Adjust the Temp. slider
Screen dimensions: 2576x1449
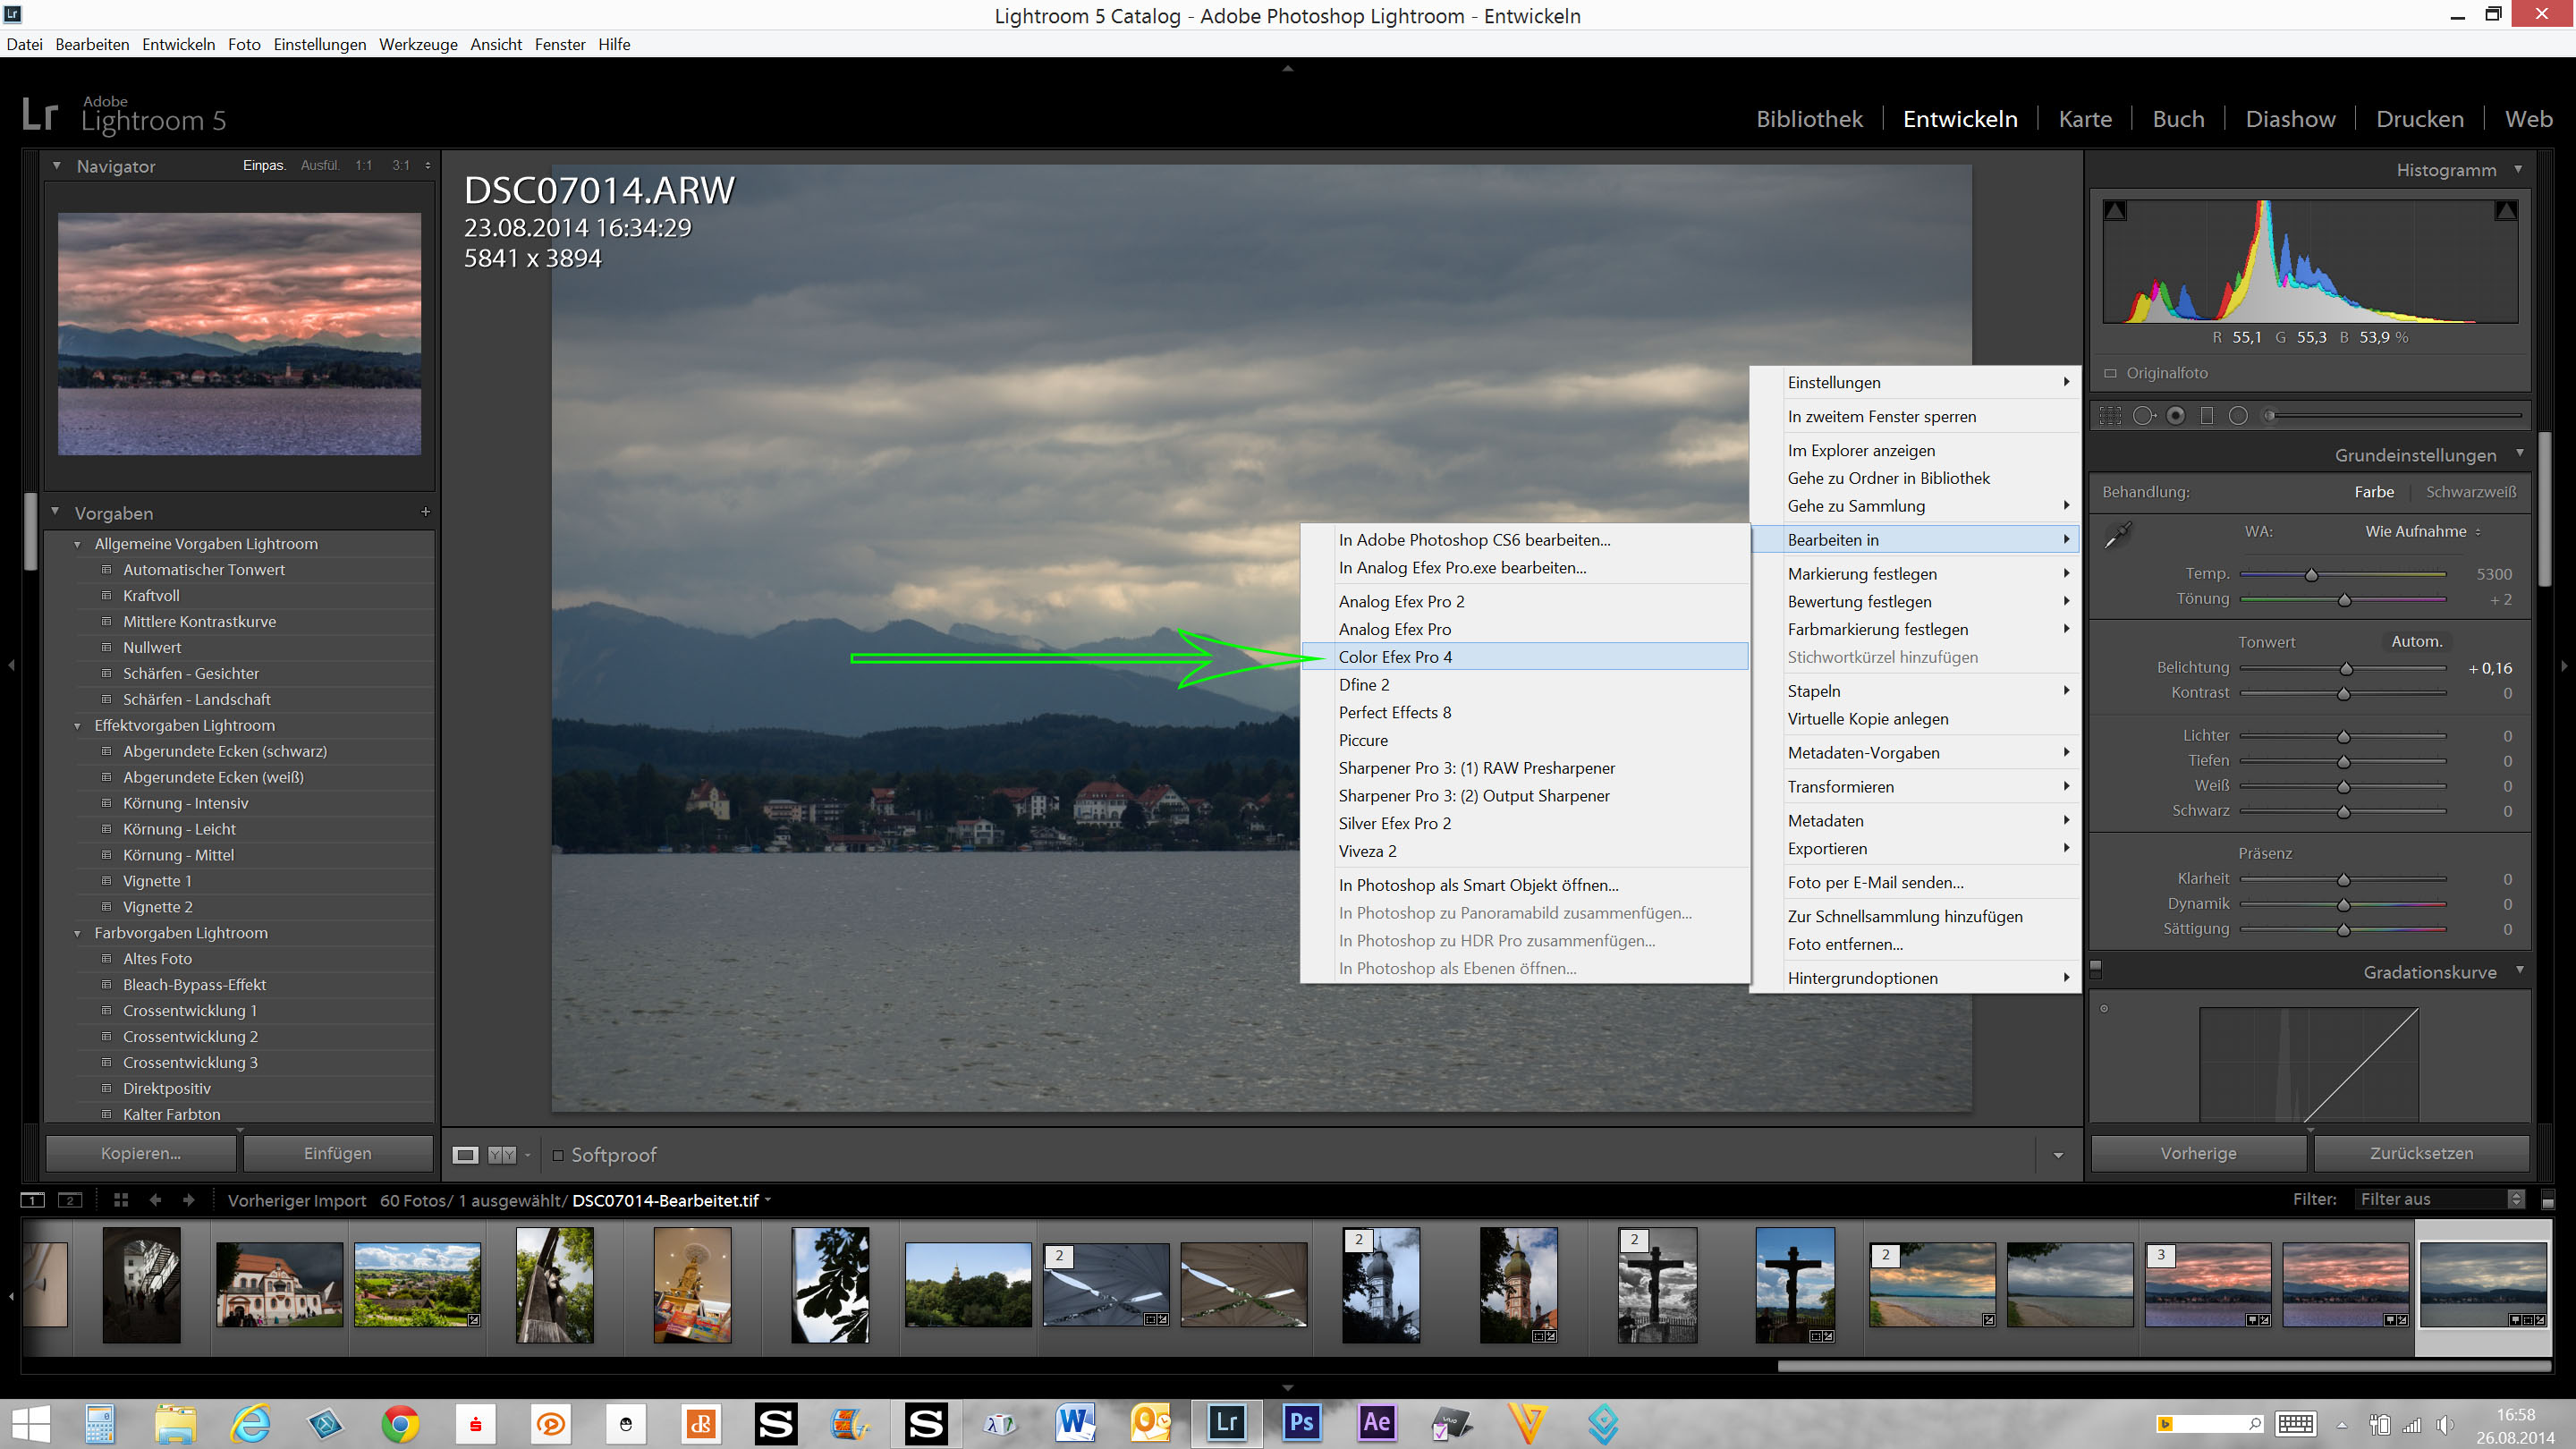pos(2311,574)
